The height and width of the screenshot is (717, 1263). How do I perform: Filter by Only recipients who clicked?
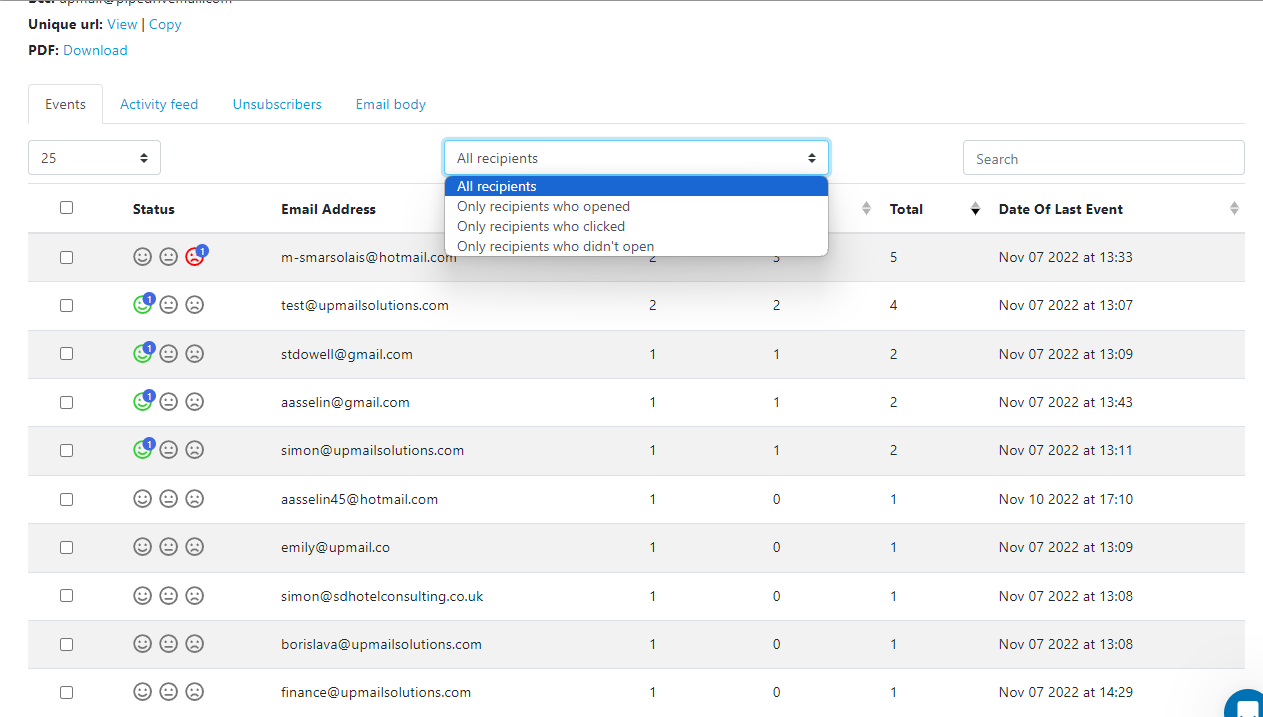tap(636, 226)
